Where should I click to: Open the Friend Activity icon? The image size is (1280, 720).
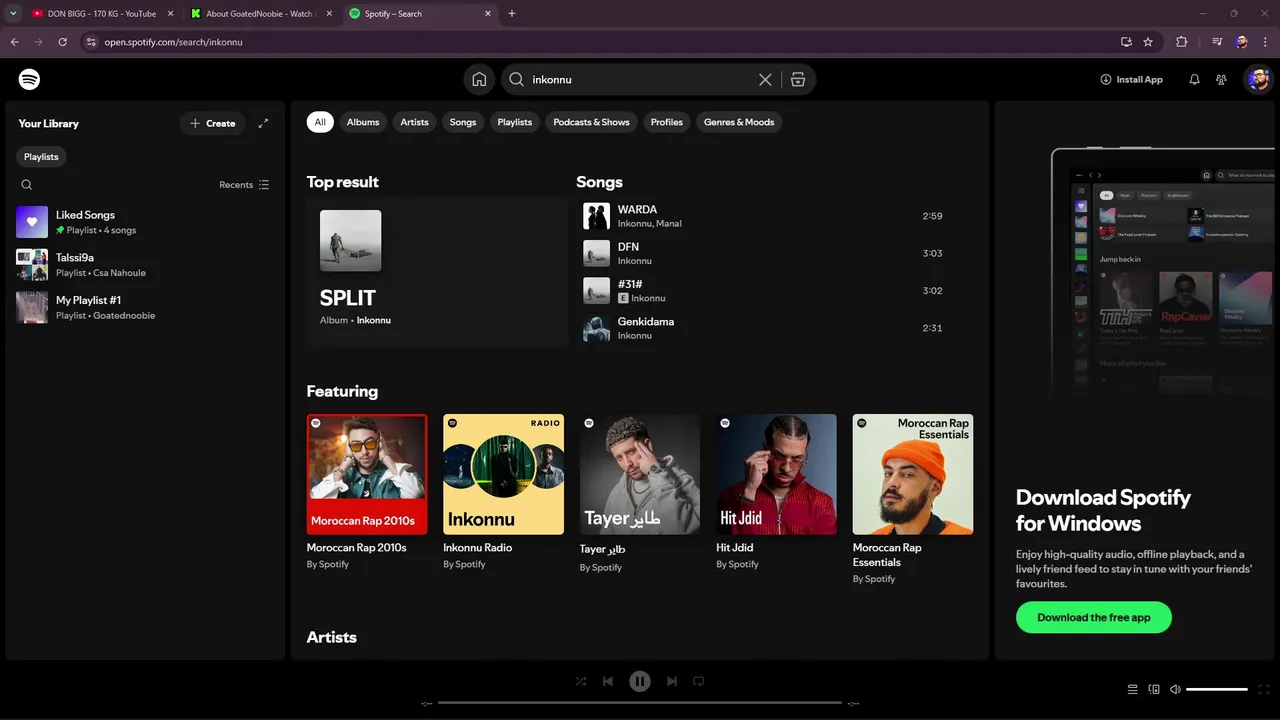coord(1221,79)
